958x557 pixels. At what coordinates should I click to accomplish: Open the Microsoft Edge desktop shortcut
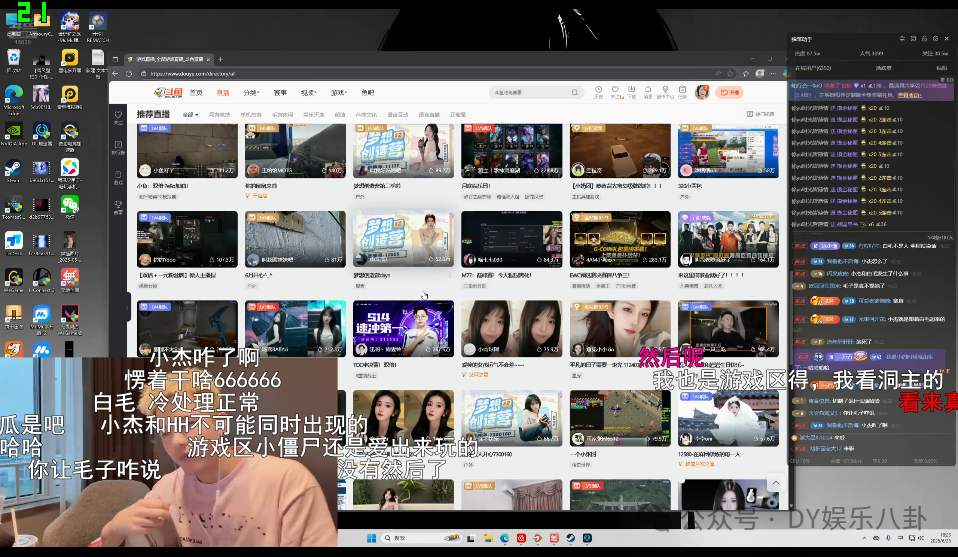[13, 99]
